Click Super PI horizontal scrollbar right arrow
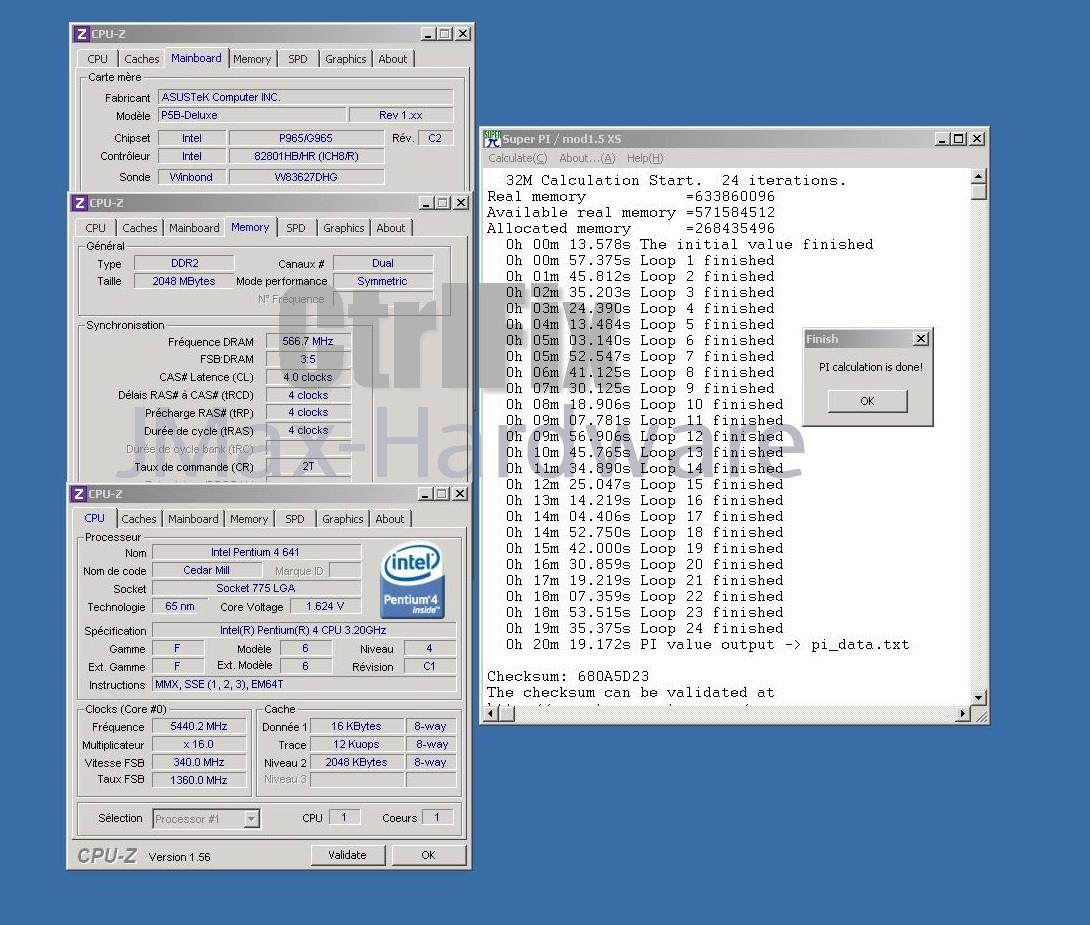1090x925 pixels. point(963,714)
